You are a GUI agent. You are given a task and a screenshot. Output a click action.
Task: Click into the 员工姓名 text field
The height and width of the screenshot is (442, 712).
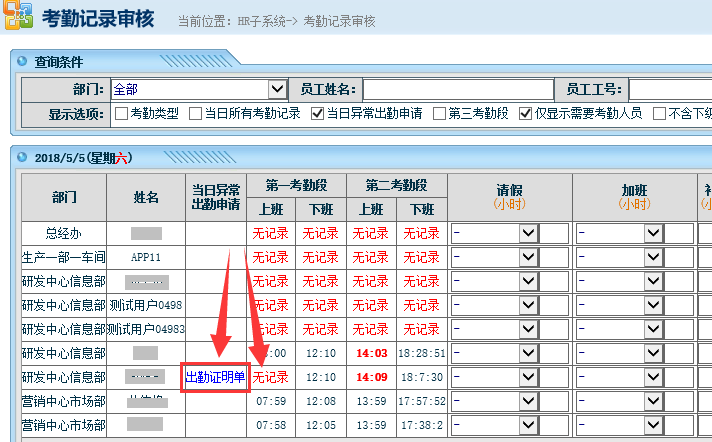(457, 90)
